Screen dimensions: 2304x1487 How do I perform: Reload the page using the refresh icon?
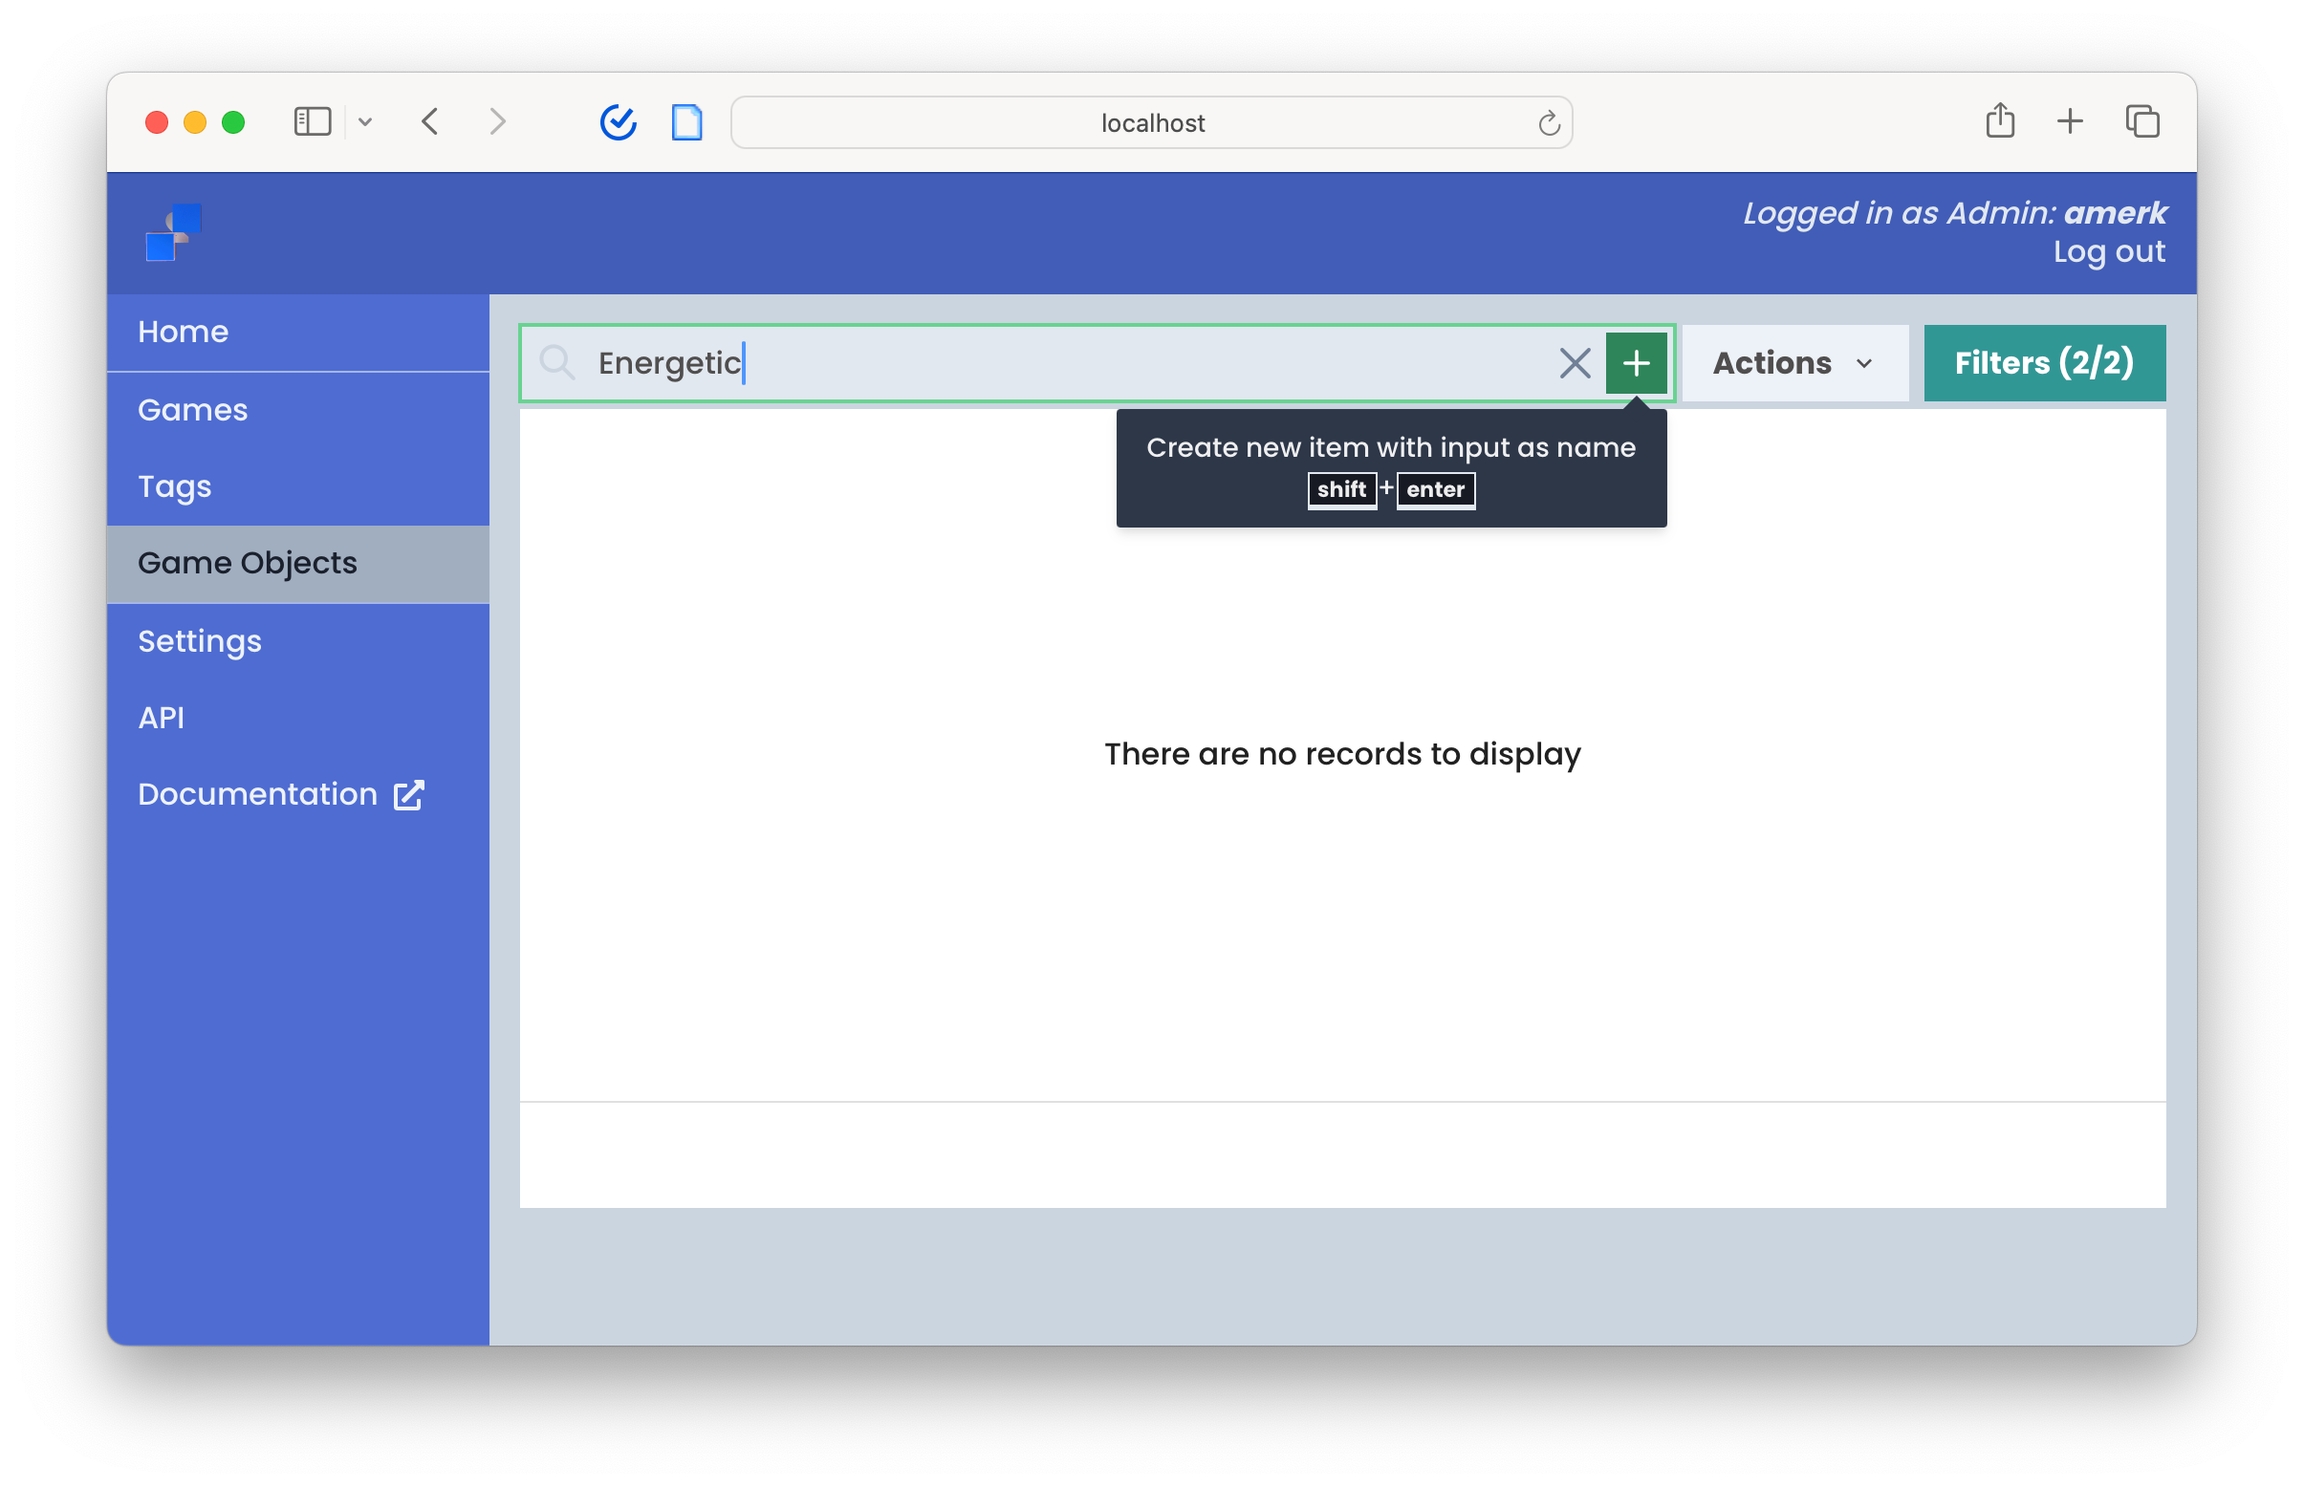click(x=1548, y=123)
